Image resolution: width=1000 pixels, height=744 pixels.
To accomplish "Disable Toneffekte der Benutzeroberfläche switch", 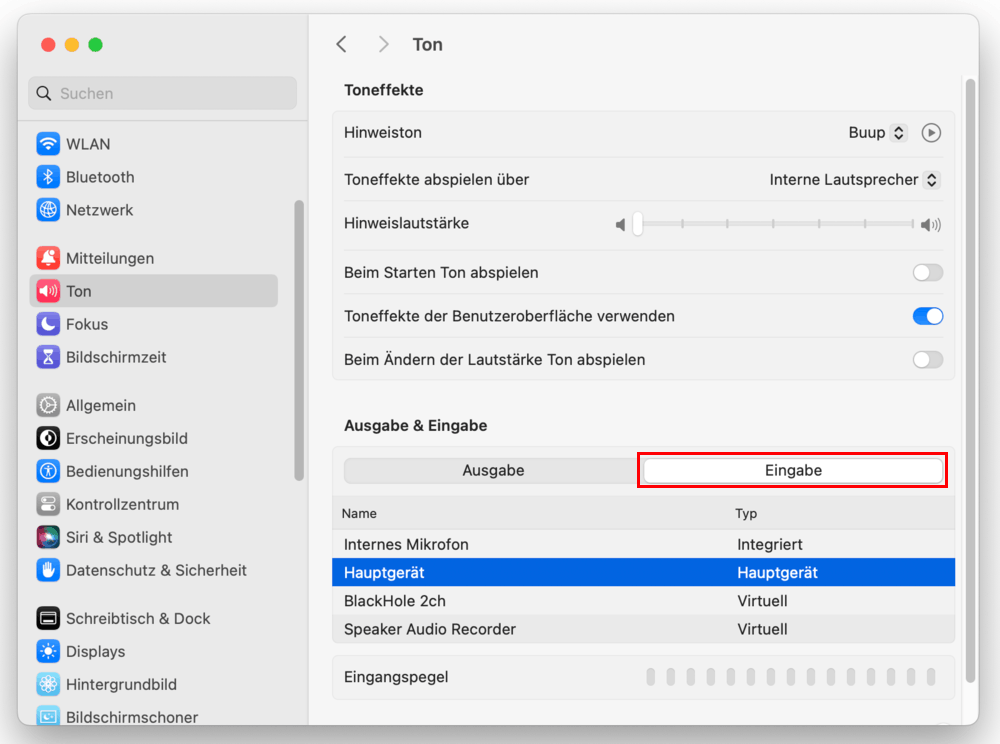I will [927, 316].
